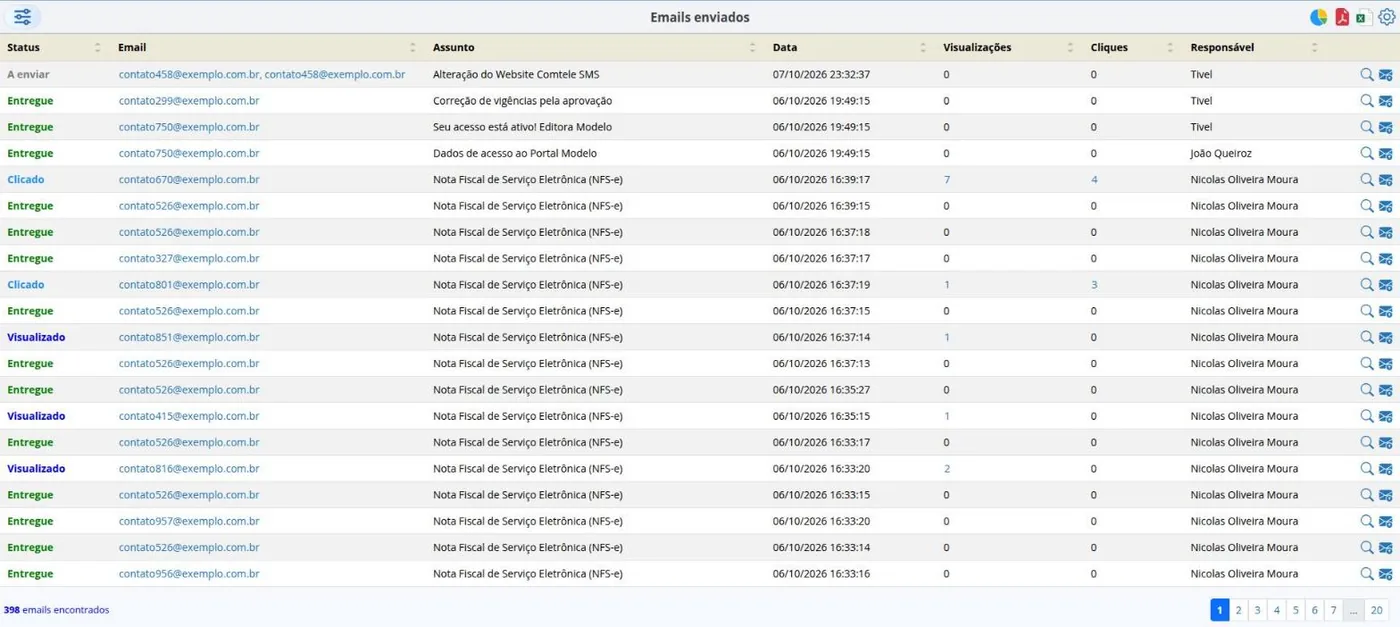This screenshot has height=627, width=1400.
Task: Click magnifier icon for contato458 row
Action: coord(1367,74)
